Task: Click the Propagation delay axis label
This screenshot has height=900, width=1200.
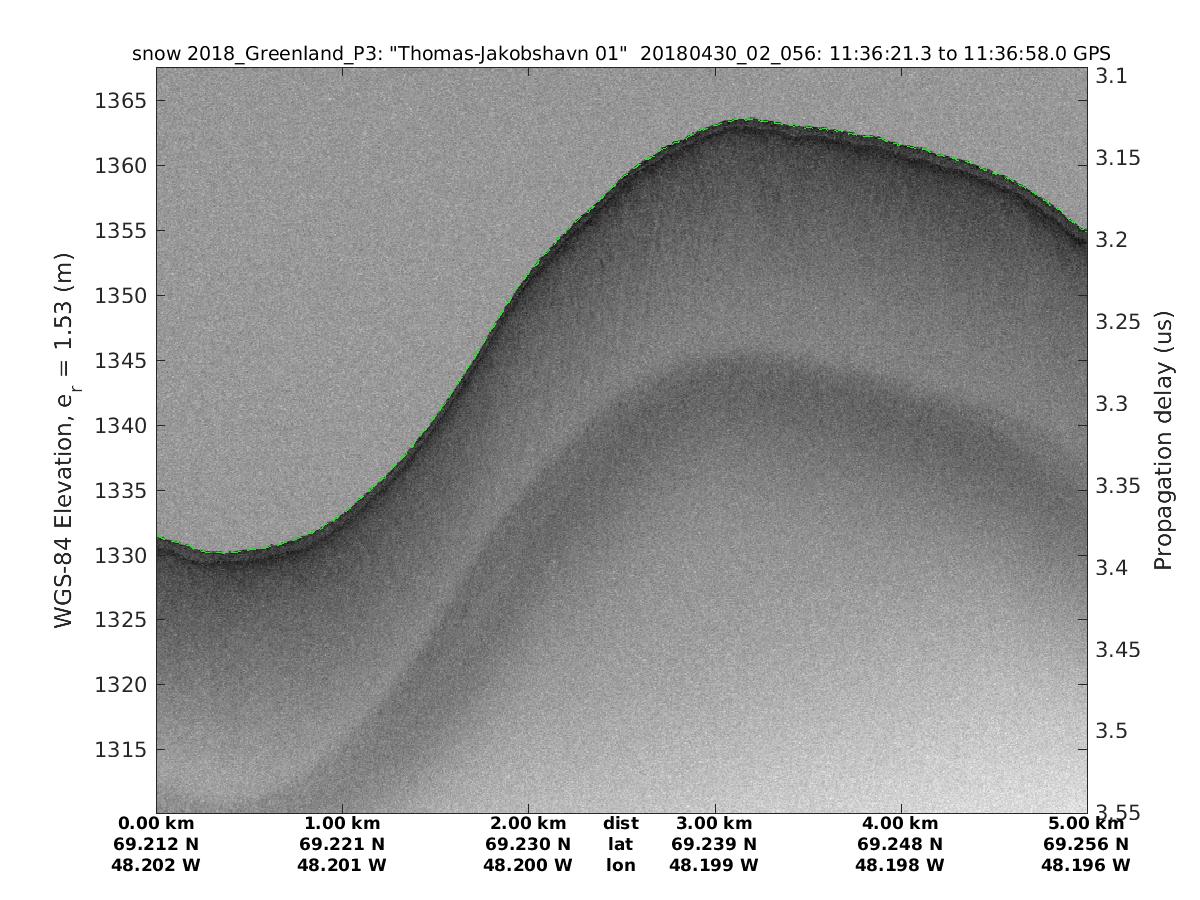Action: (x=1162, y=440)
